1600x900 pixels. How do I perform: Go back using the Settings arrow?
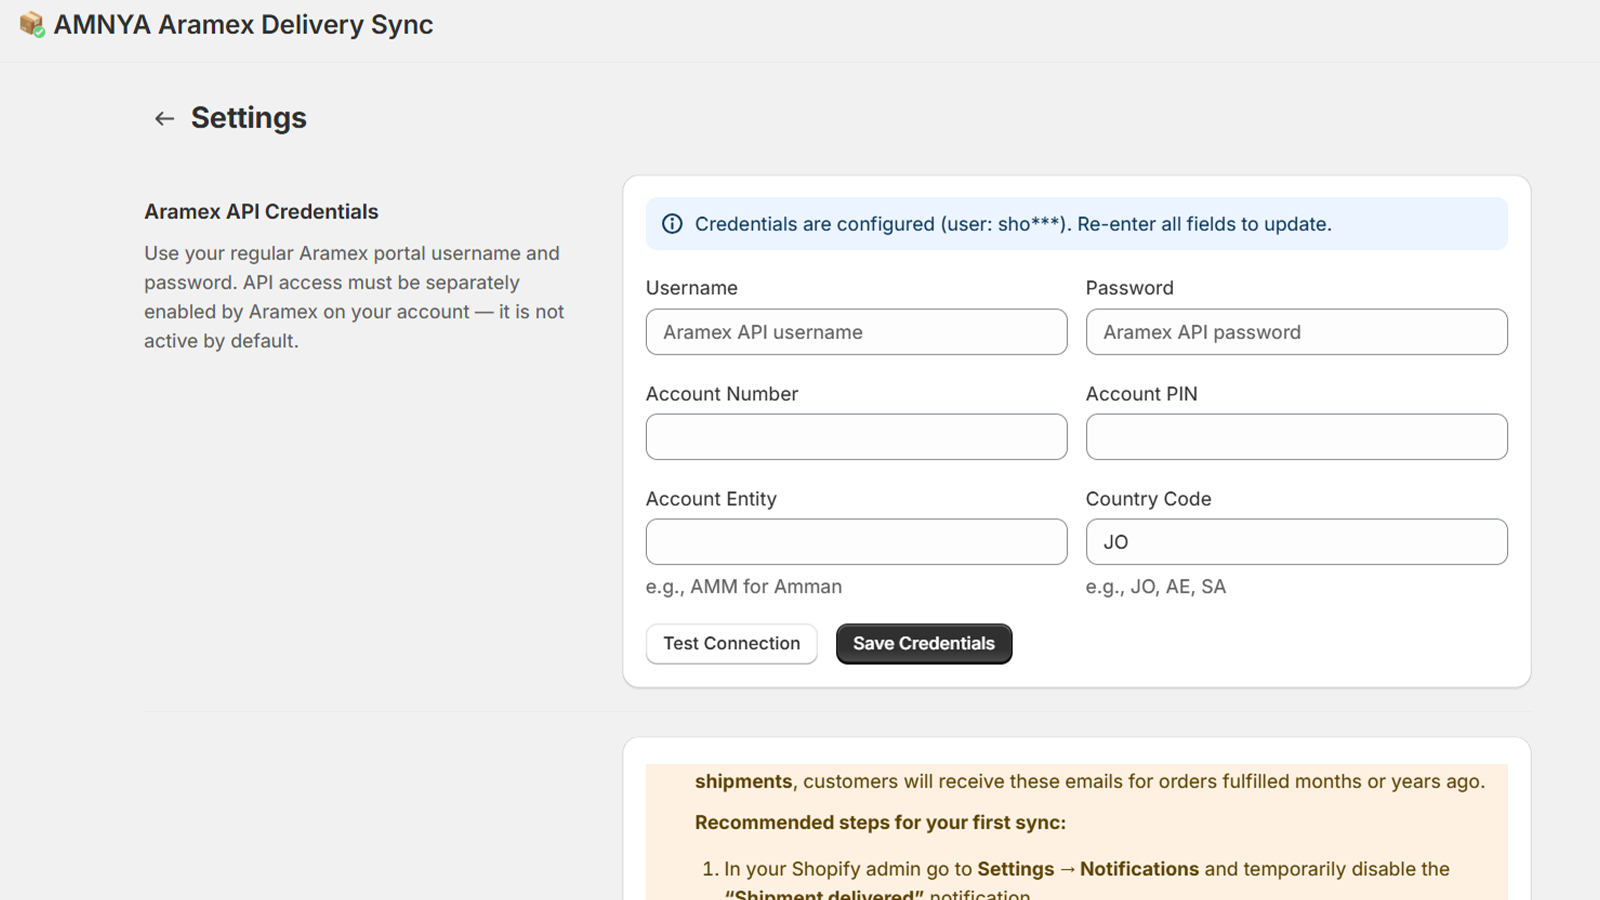164,119
